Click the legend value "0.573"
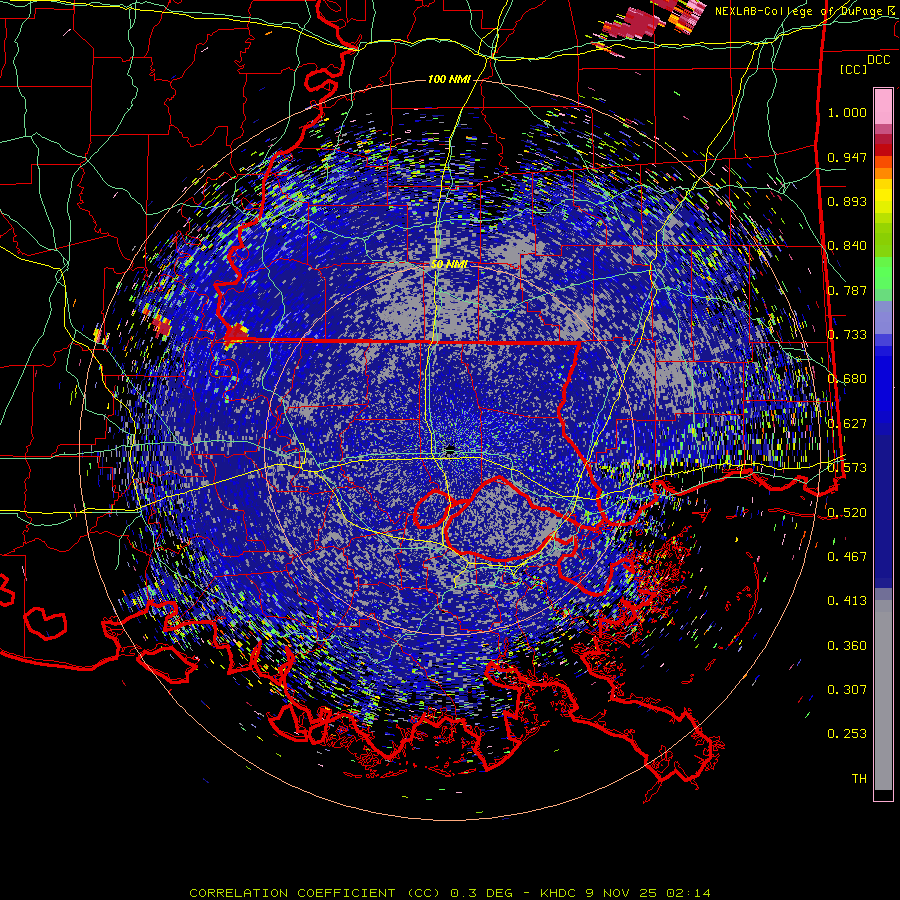 (x=847, y=468)
